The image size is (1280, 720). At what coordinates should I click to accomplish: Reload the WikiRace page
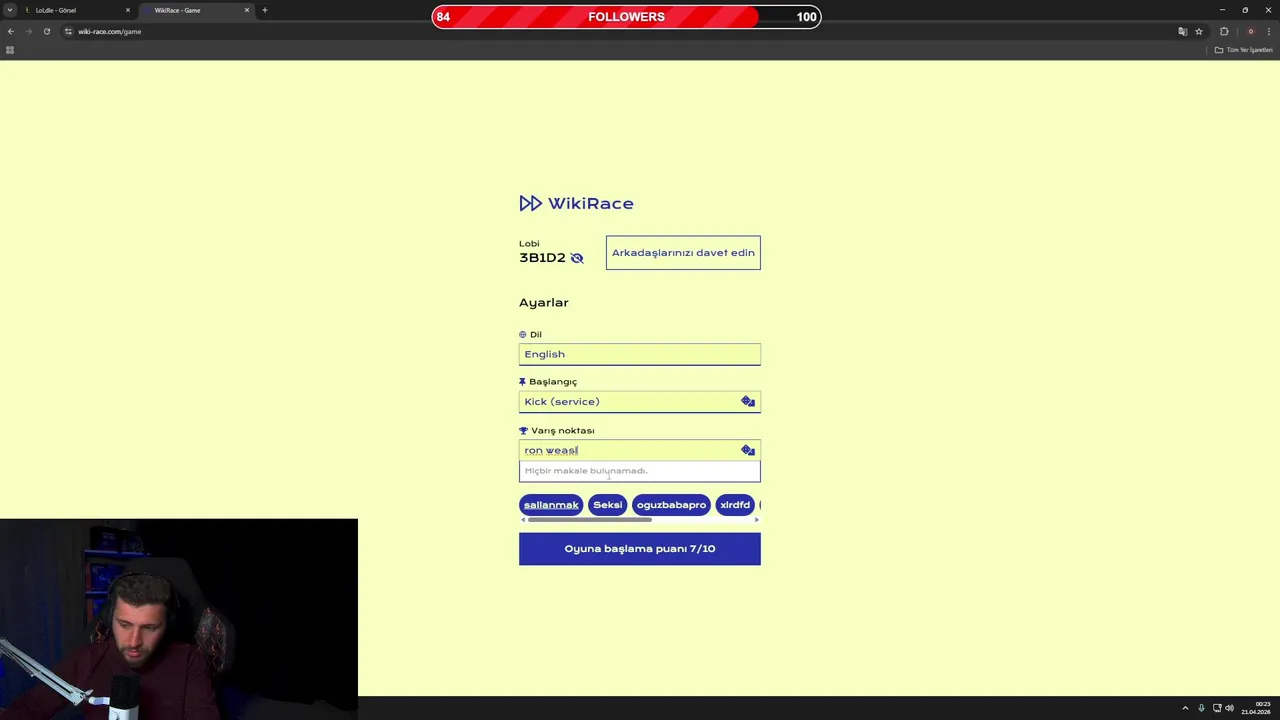pos(47,31)
